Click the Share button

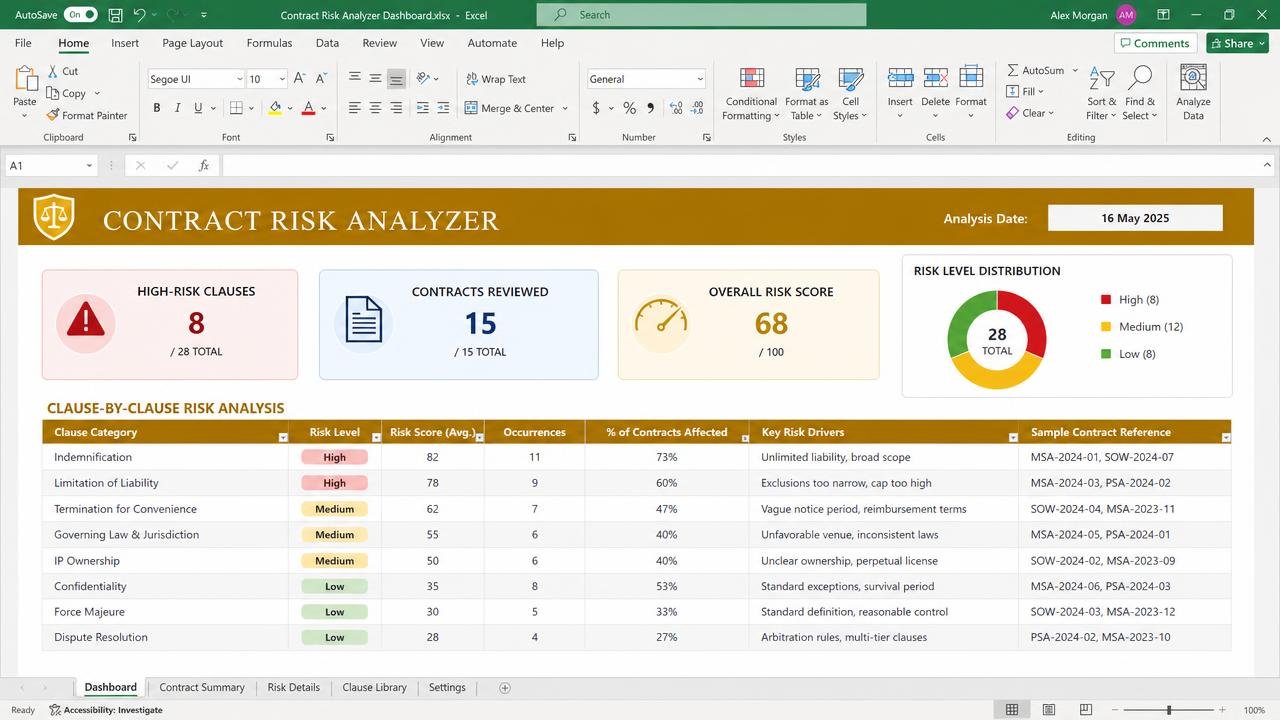click(1237, 43)
